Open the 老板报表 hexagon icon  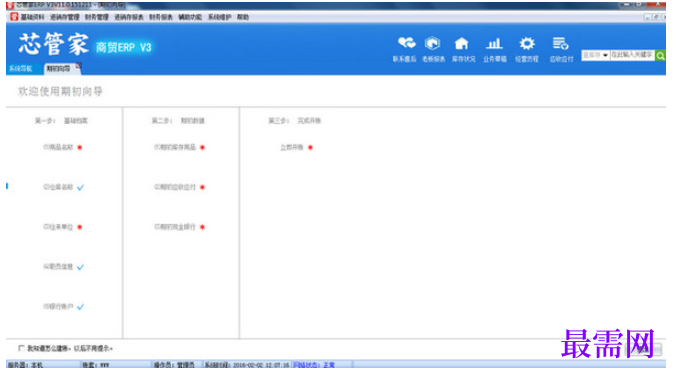coord(433,44)
